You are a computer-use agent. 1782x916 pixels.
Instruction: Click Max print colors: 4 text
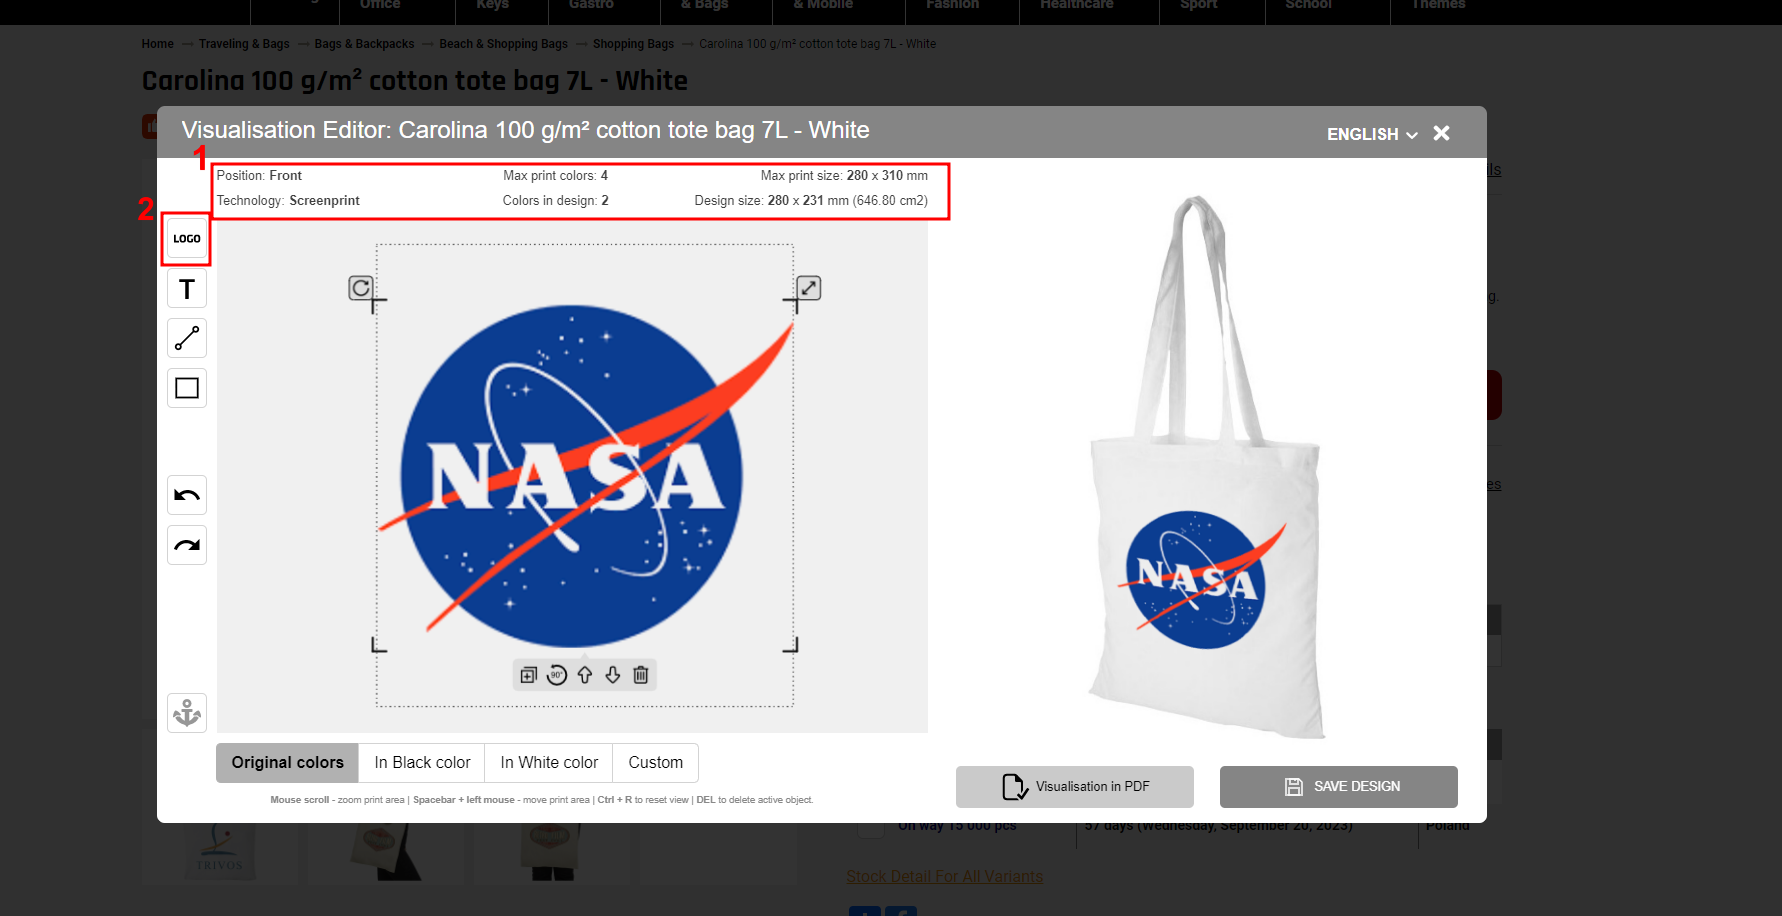pyautogui.click(x=555, y=176)
